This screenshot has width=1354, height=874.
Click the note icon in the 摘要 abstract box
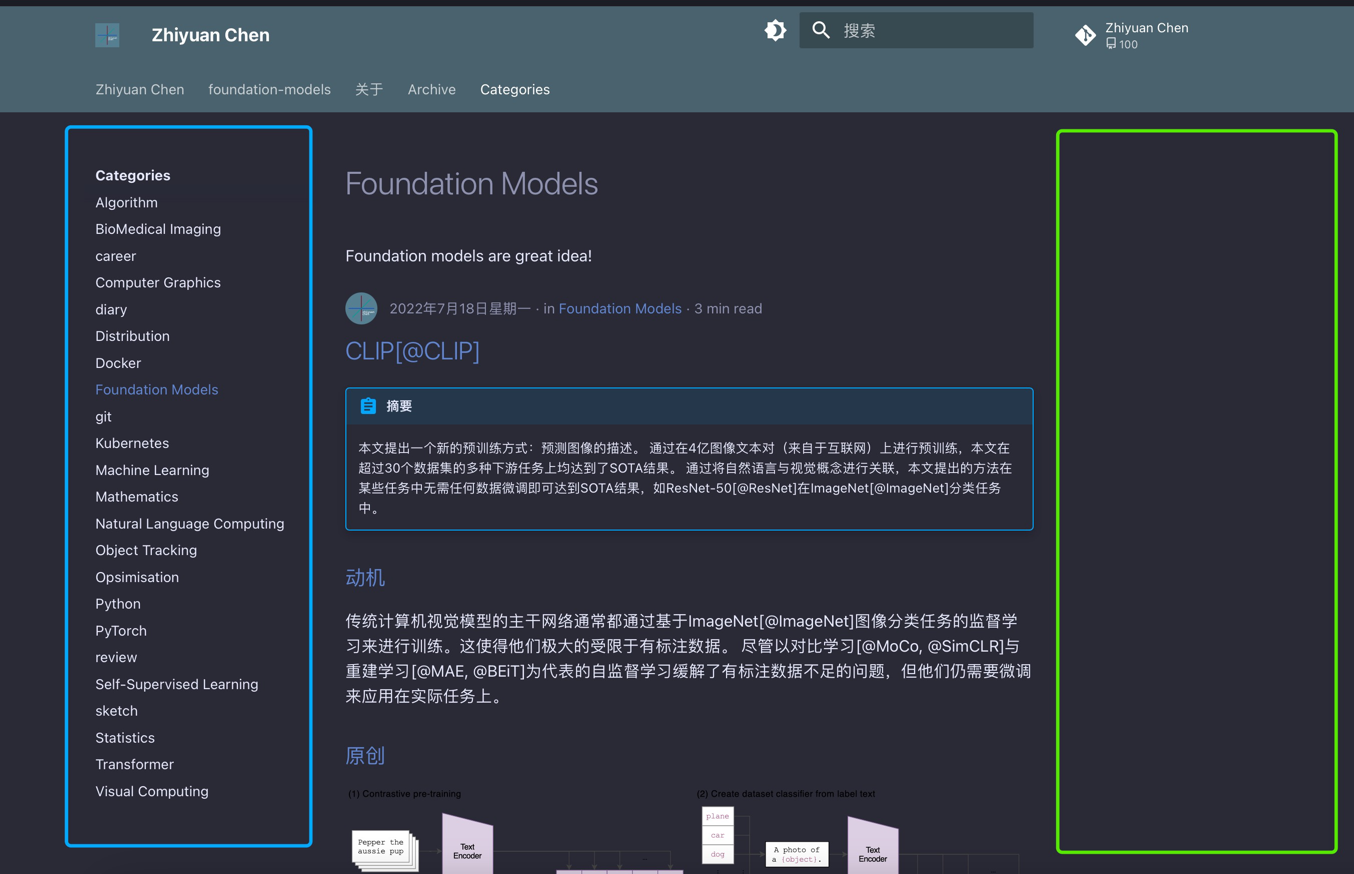[366, 405]
